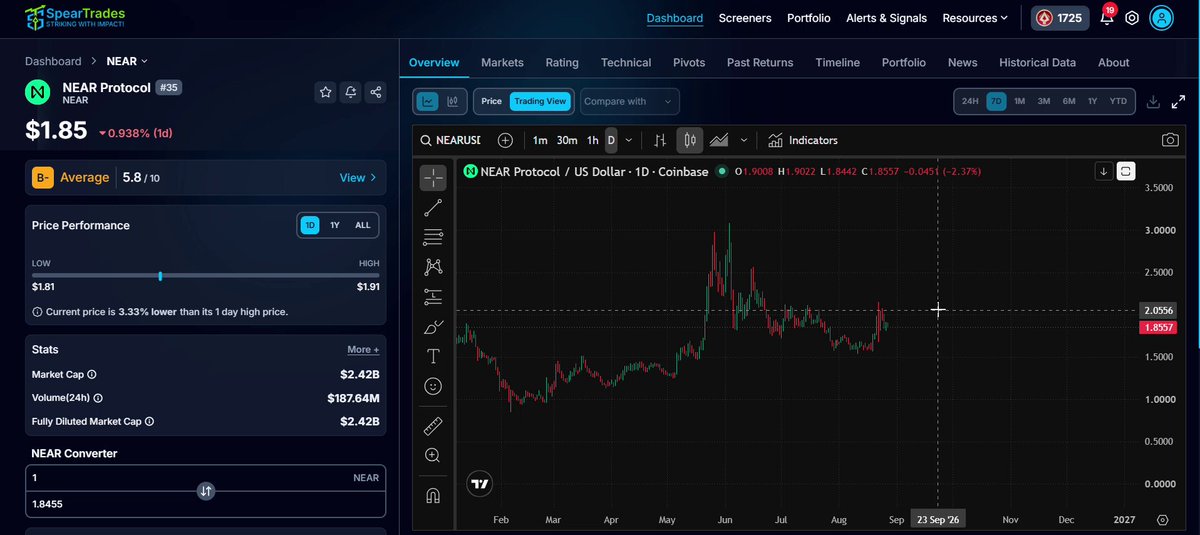Select the YTD chart range
The width and height of the screenshot is (1200, 535).
[1118, 101]
